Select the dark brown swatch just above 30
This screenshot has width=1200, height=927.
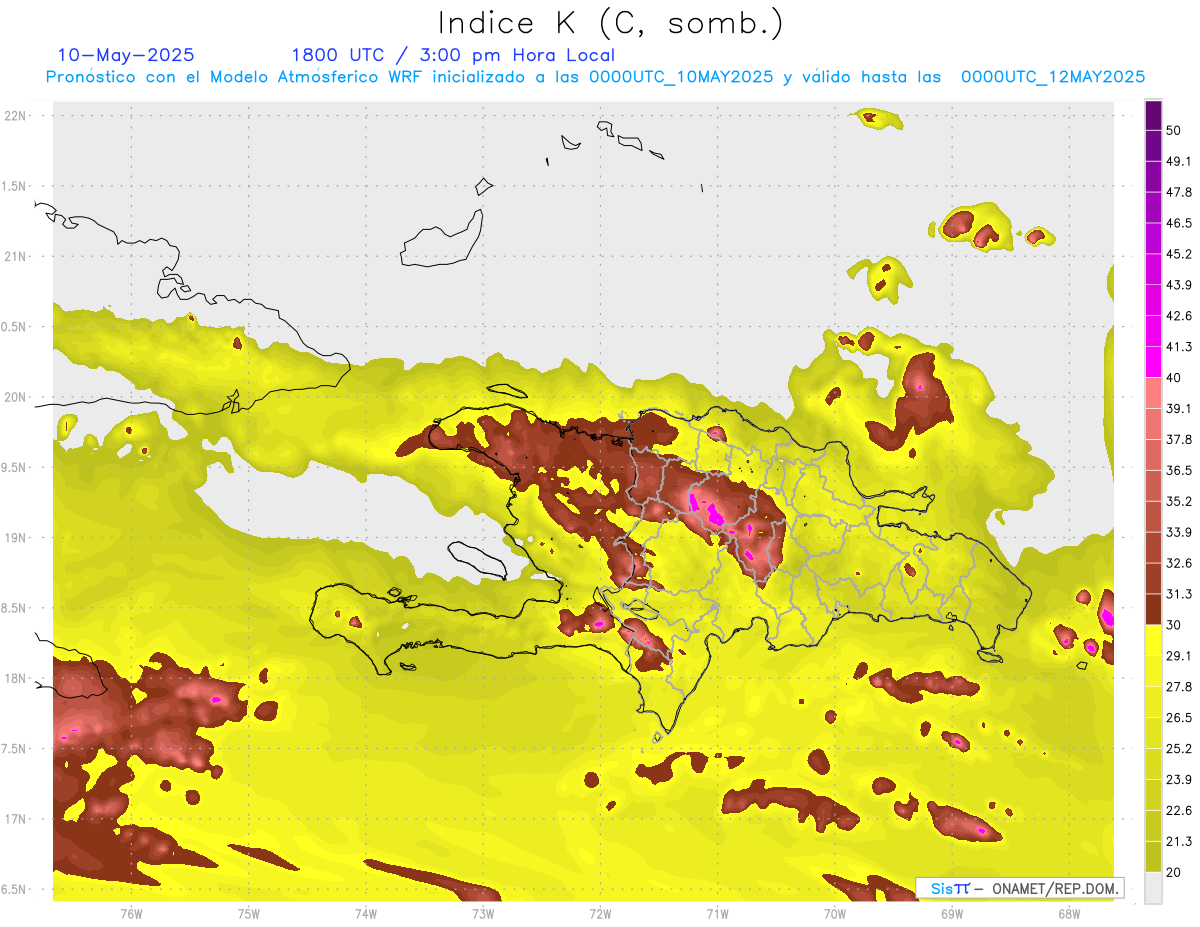tap(1153, 610)
